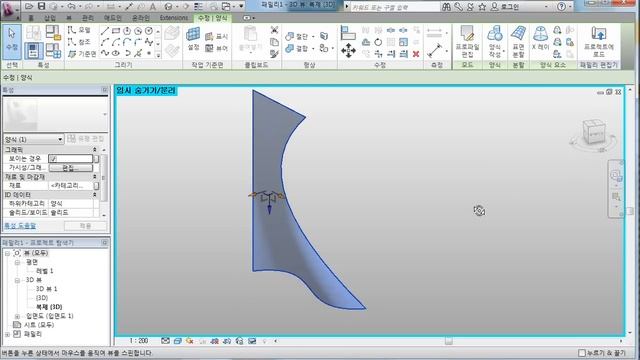Open the '양식 (1)' type filter dropdown
640x360 pixels.
point(33,139)
